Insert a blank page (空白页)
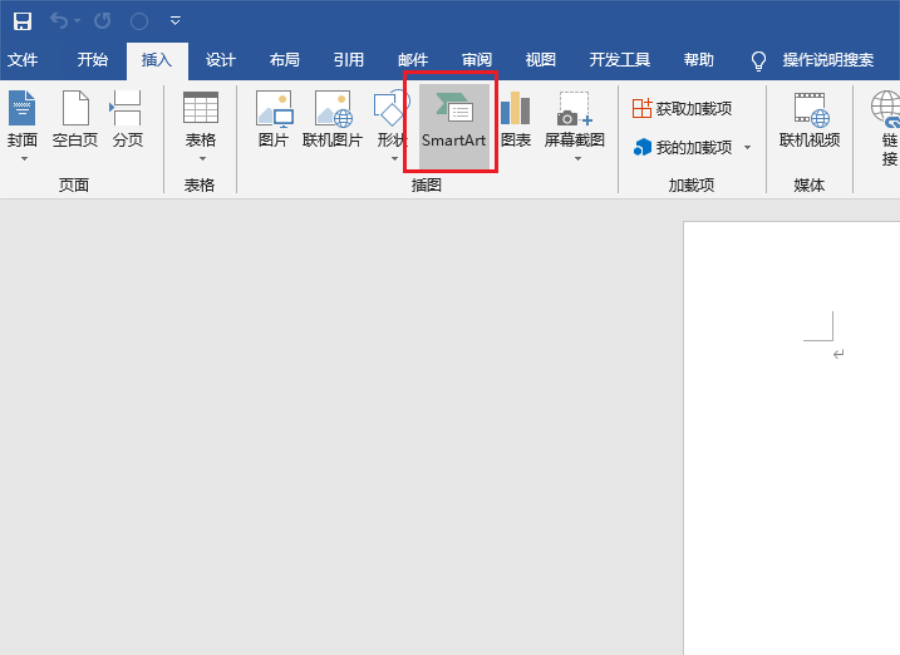 (x=75, y=122)
